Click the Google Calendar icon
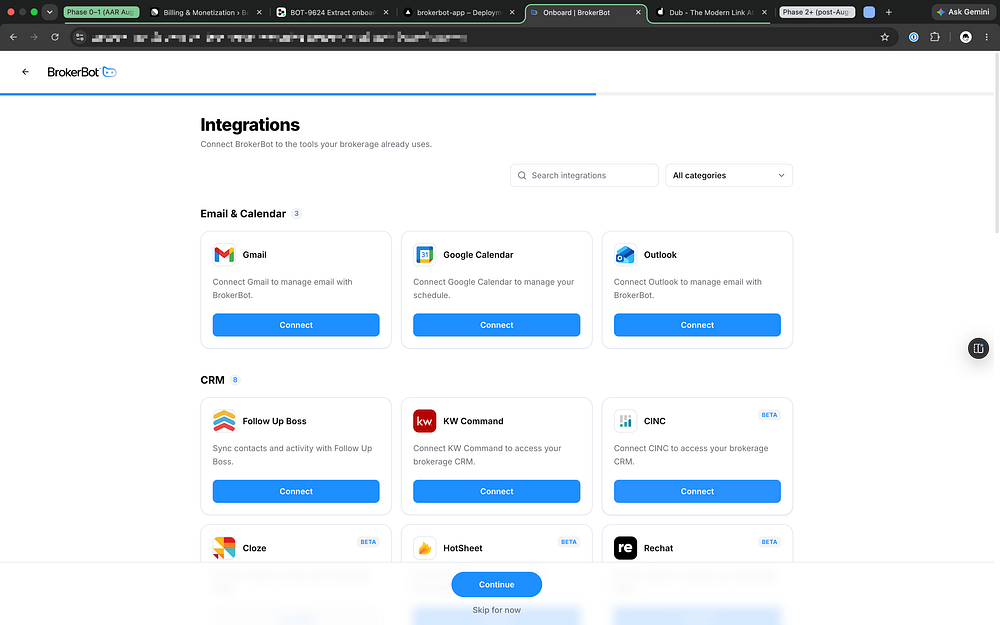 pyautogui.click(x=425, y=254)
